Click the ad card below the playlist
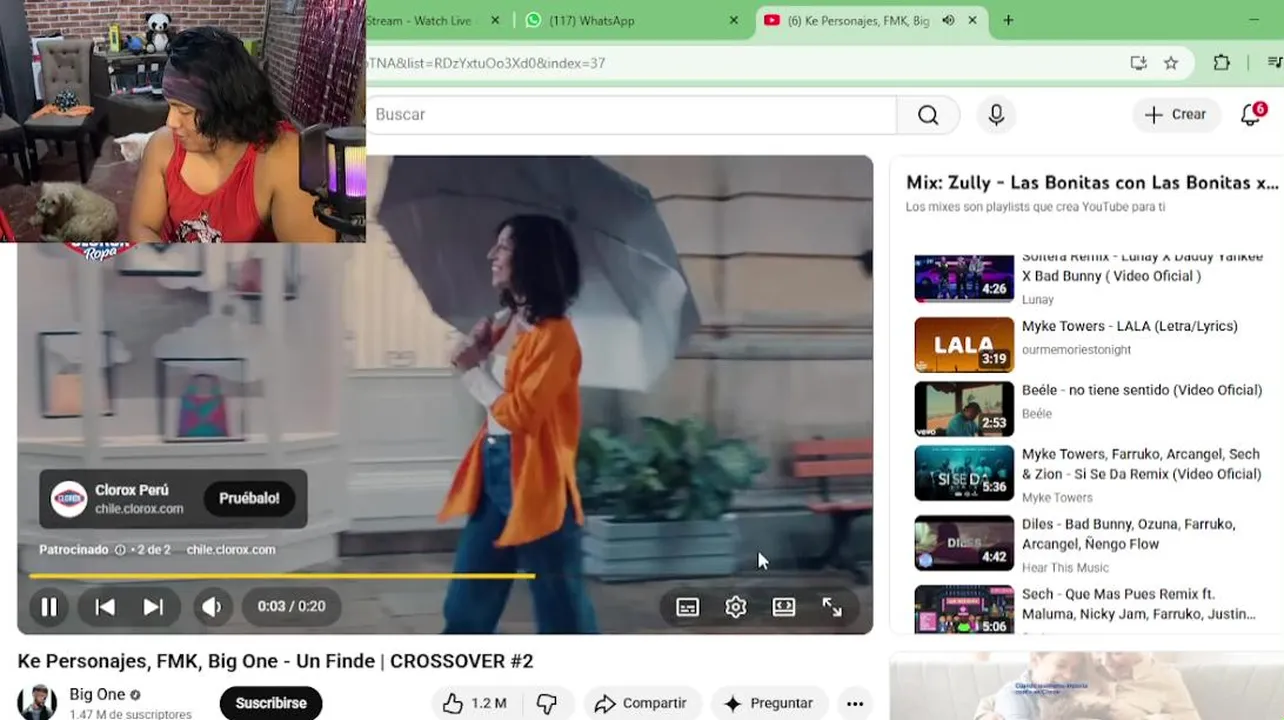This screenshot has width=1284, height=720. [1086, 686]
